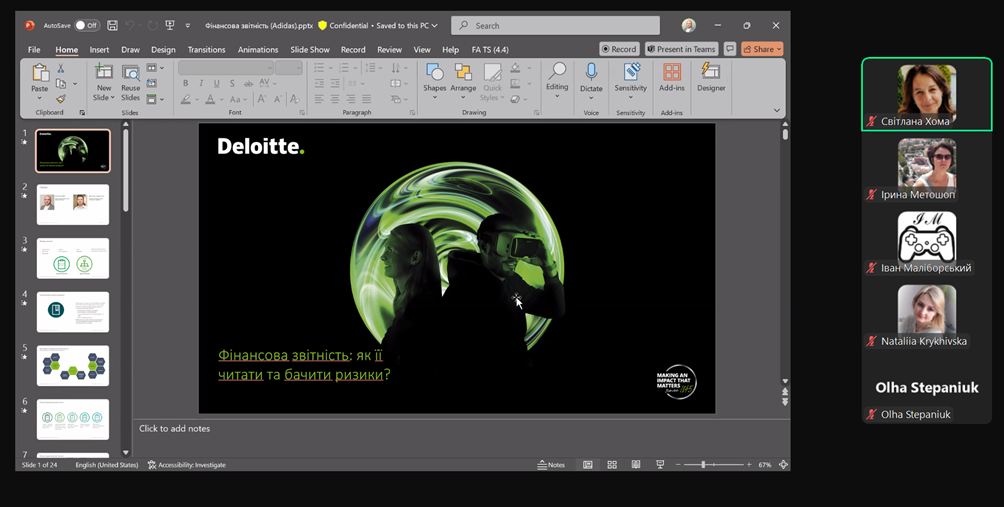Viewport: 1004px width, 507px height.
Task: Switch to the Design tab
Action: click(x=163, y=49)
